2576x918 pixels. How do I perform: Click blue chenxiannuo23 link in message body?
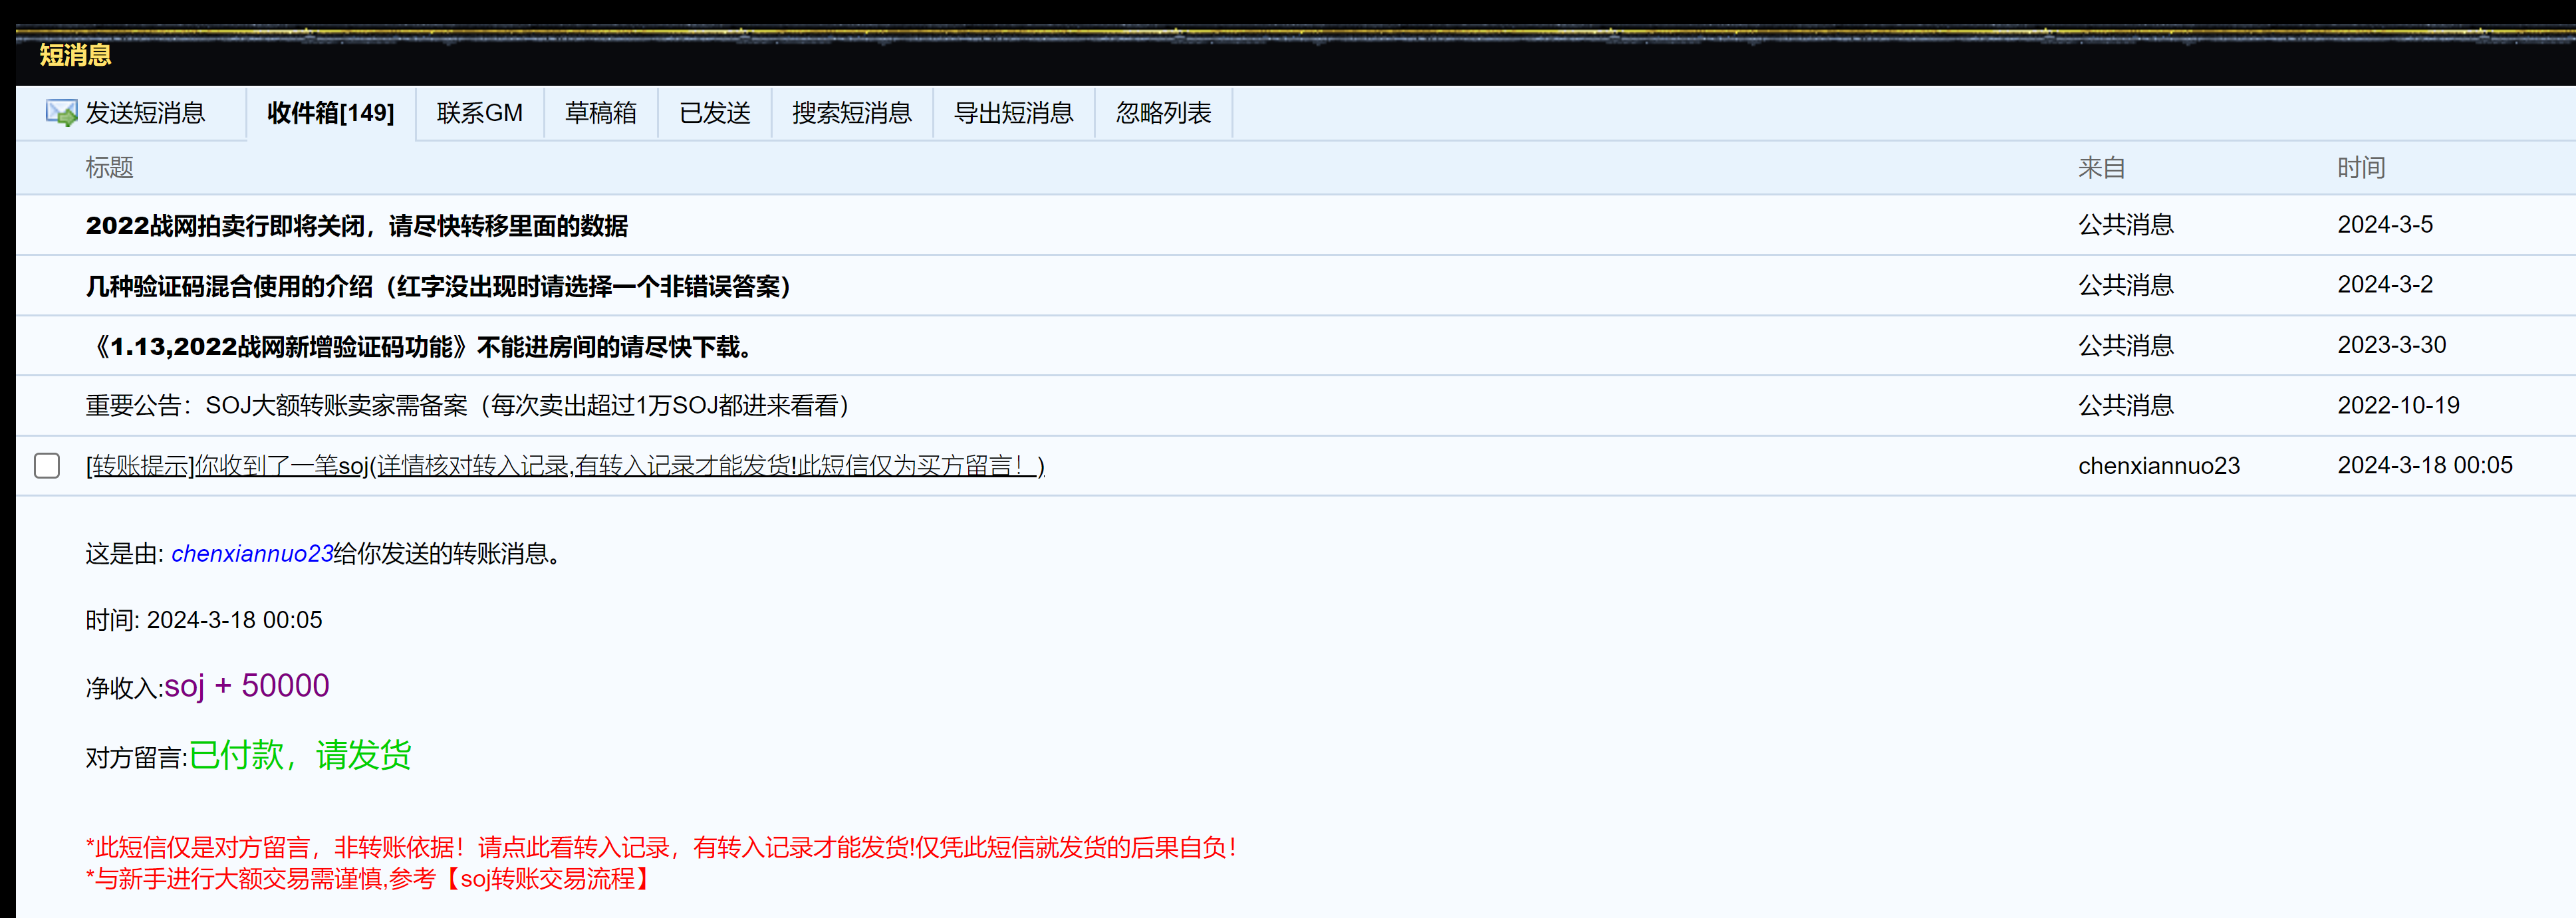point(252,554)
